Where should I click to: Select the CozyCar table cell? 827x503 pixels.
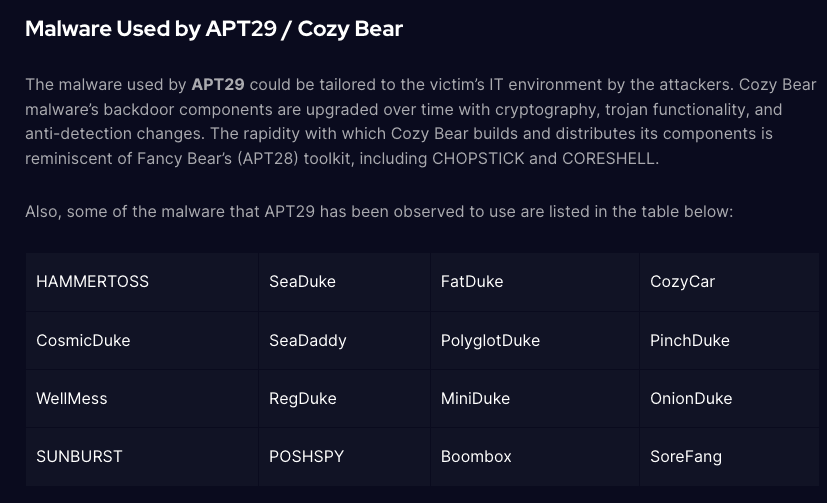point(683,282)
